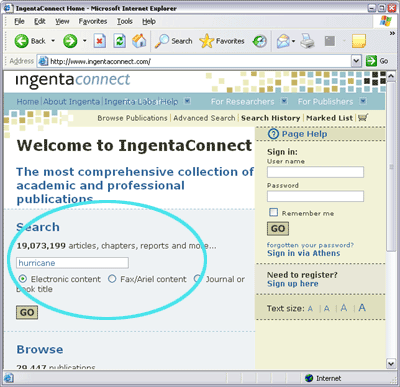
Task: Choose the largest text size A
Action: (x=362, y=308)
